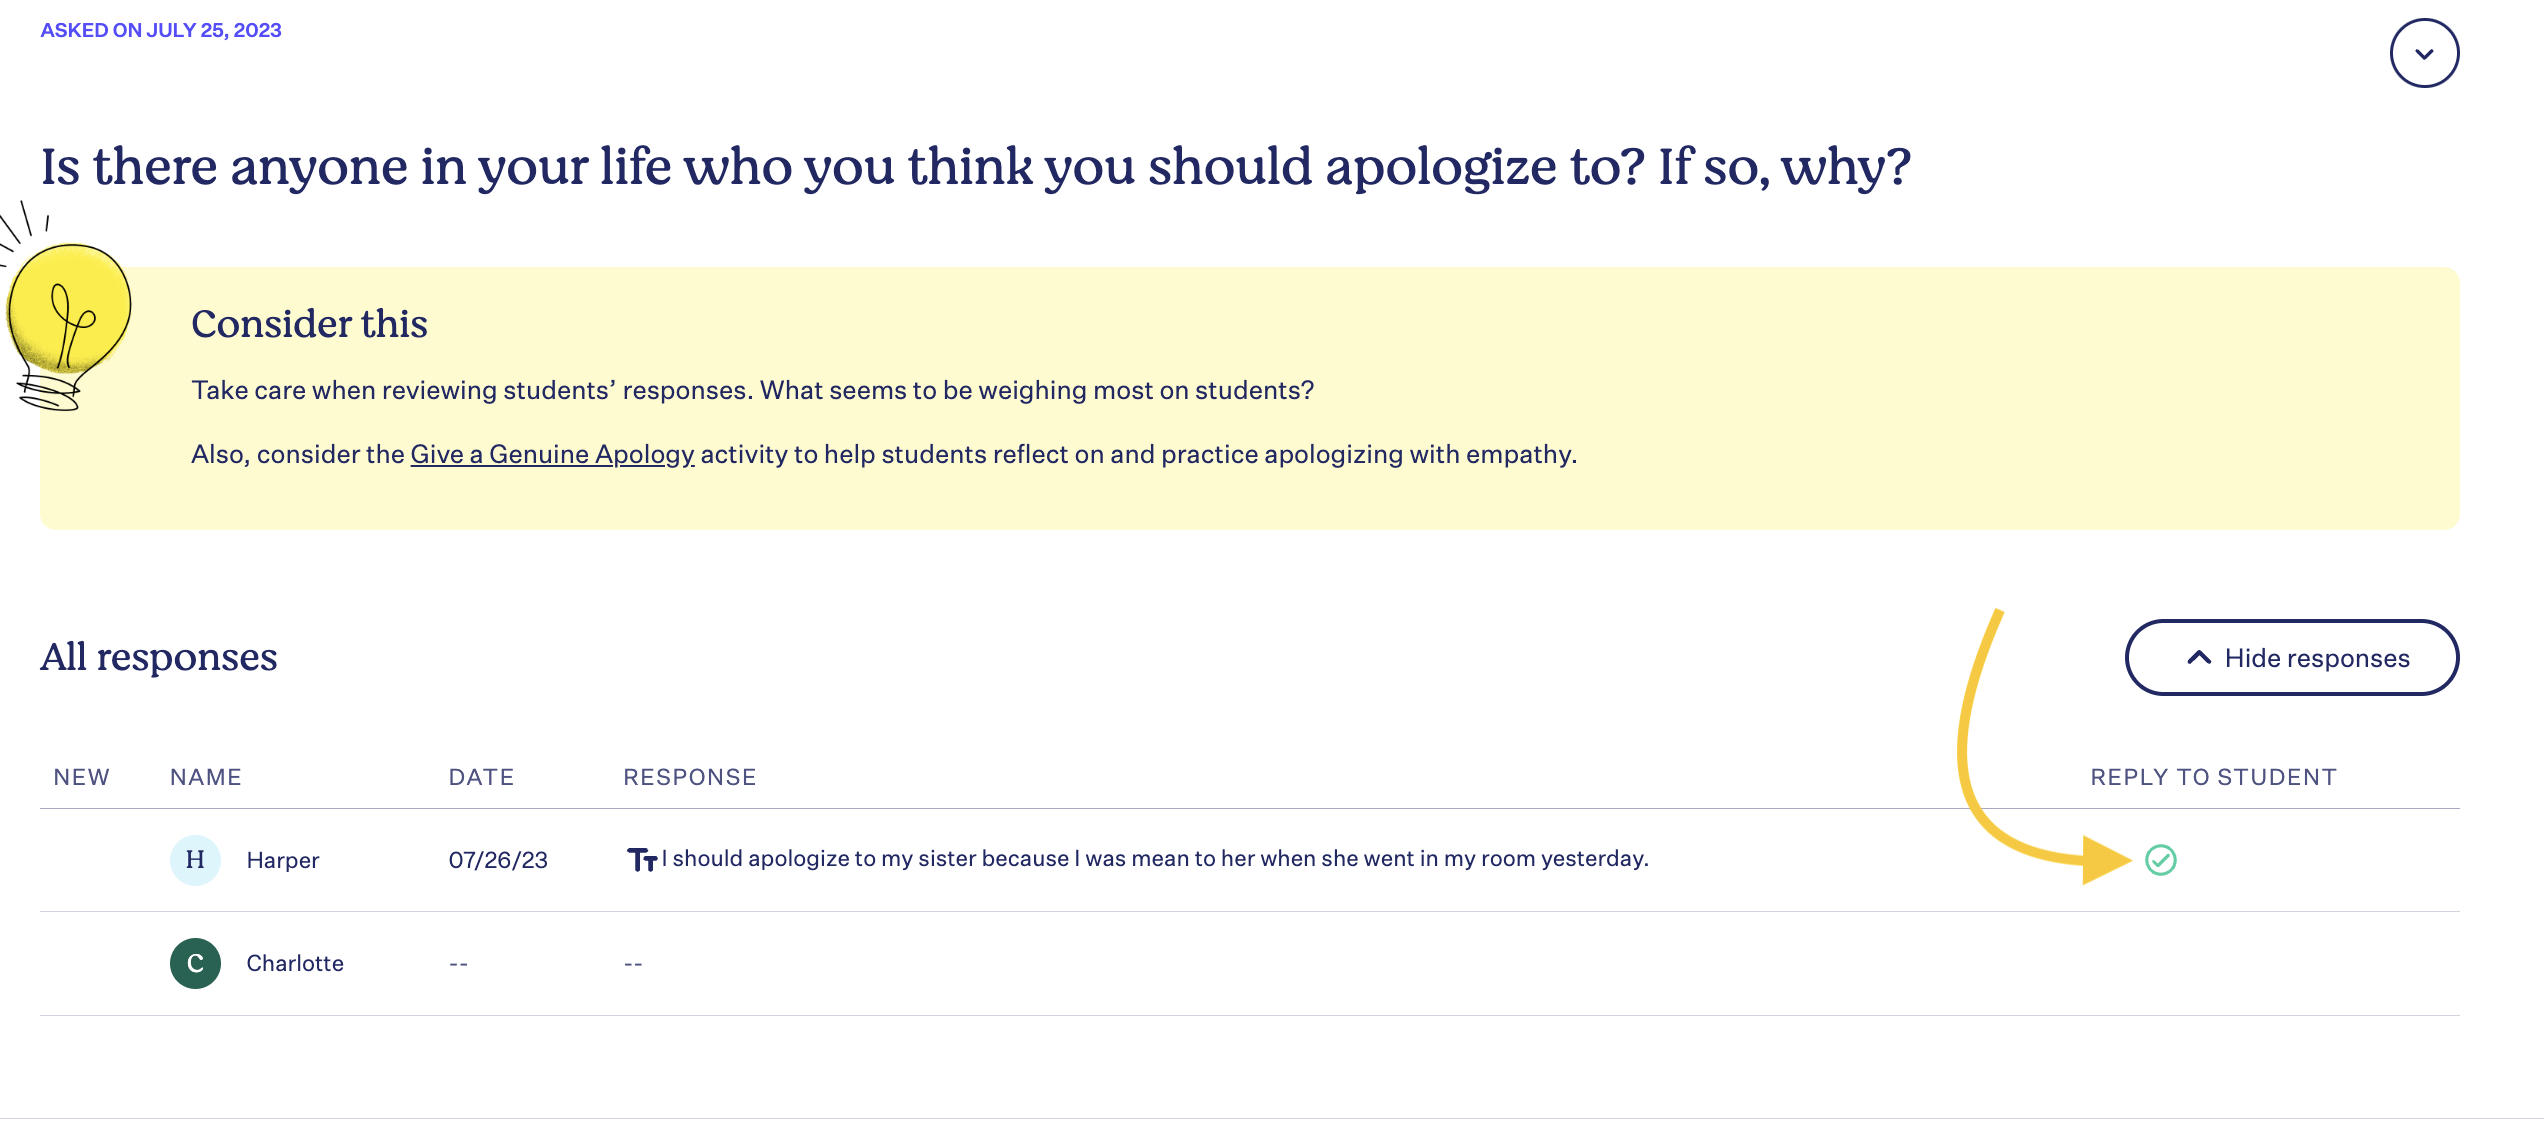
Task: Expand the circular chevron-down button at top right
Action: [2424, 53]
